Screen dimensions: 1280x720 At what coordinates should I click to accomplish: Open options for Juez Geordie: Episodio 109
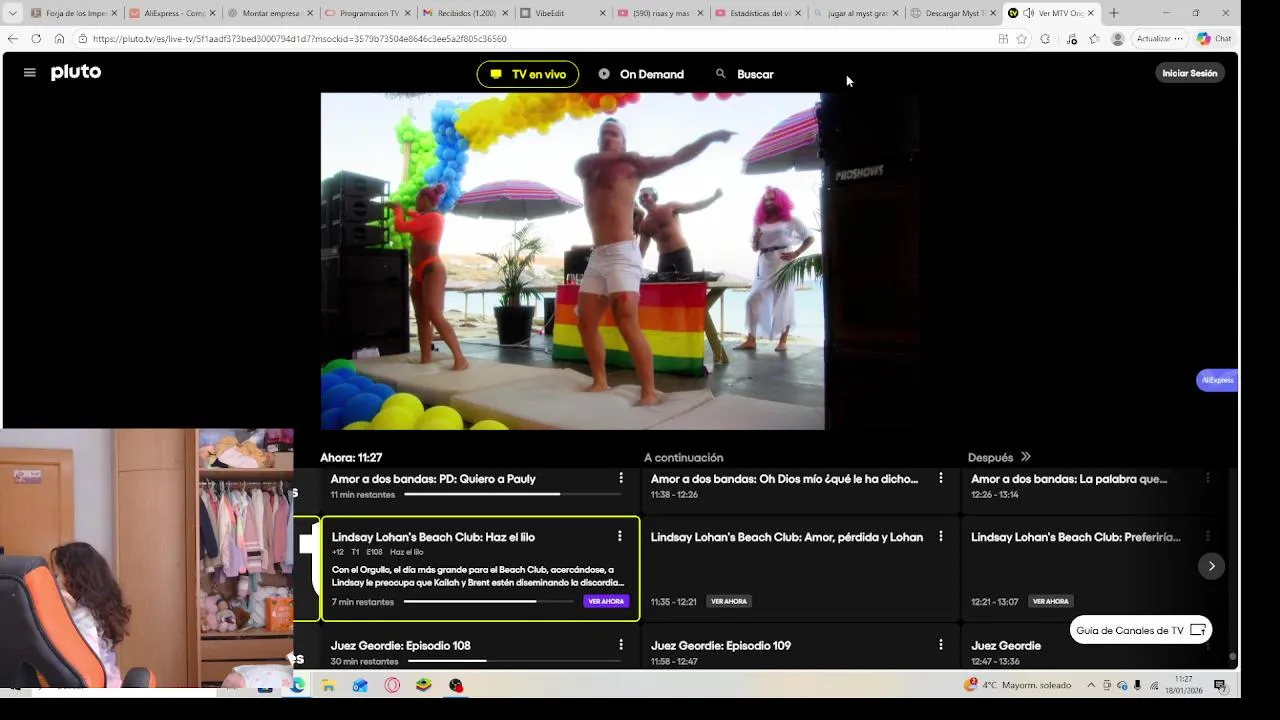(941, 645)
